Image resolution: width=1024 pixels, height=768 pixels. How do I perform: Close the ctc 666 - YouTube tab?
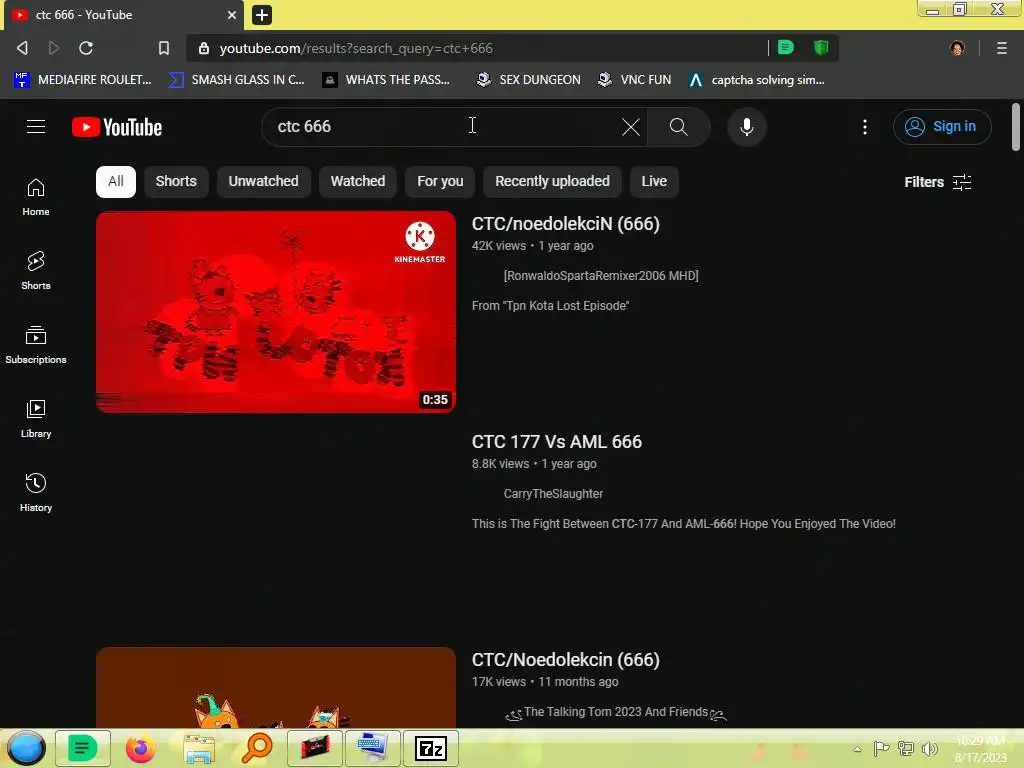pos(231,14)
